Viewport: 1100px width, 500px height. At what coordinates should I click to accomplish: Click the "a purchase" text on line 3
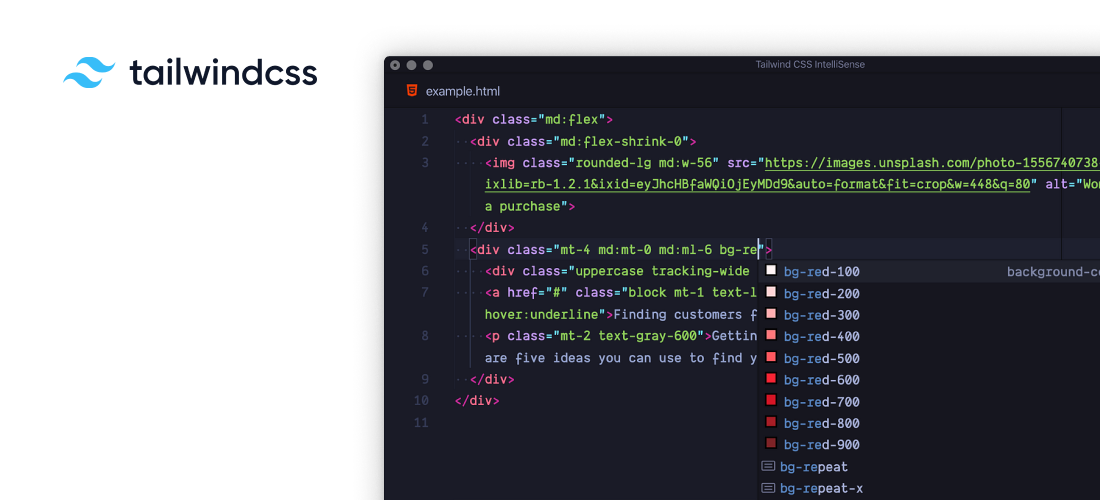(x=523, y=206)
